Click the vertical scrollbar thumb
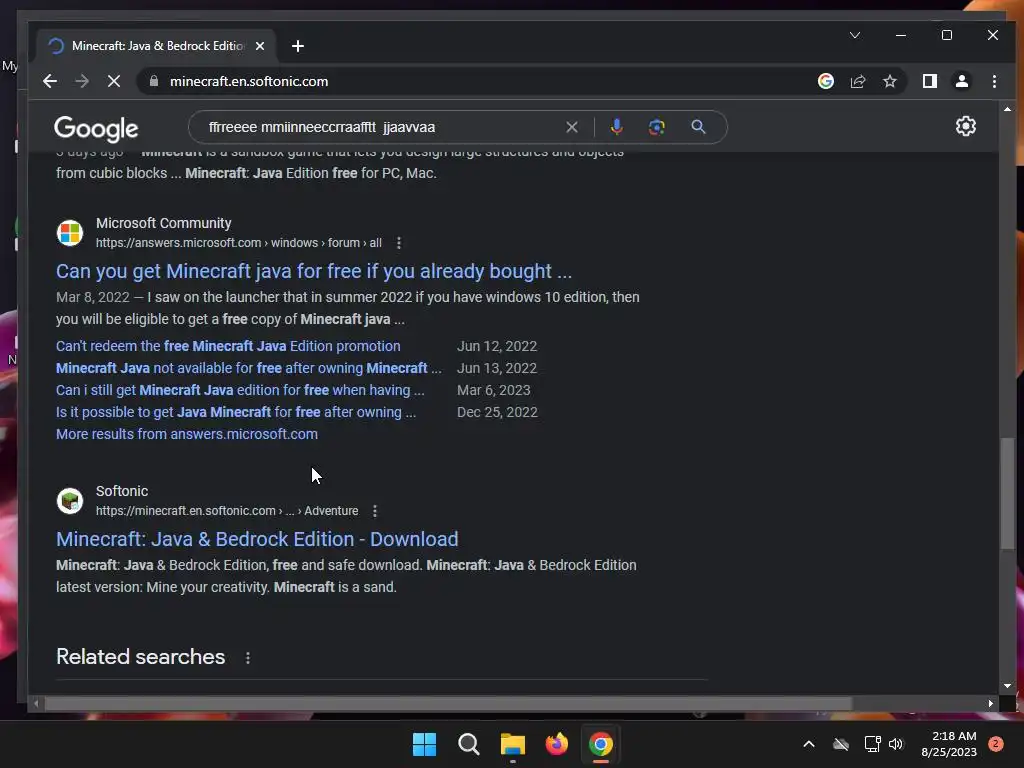 tap(1008, 493)
